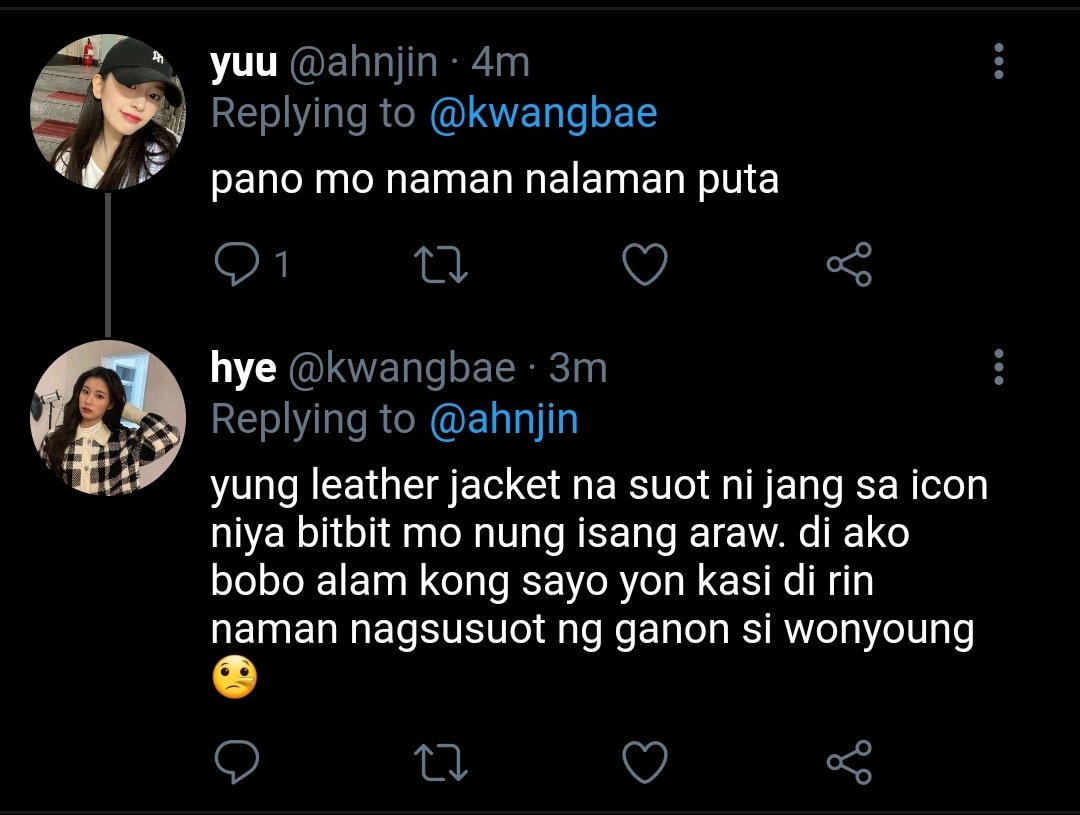Like hye's tweet with heart icon
This screenshot has width=1080, height=815.
(x=645, y=762)
